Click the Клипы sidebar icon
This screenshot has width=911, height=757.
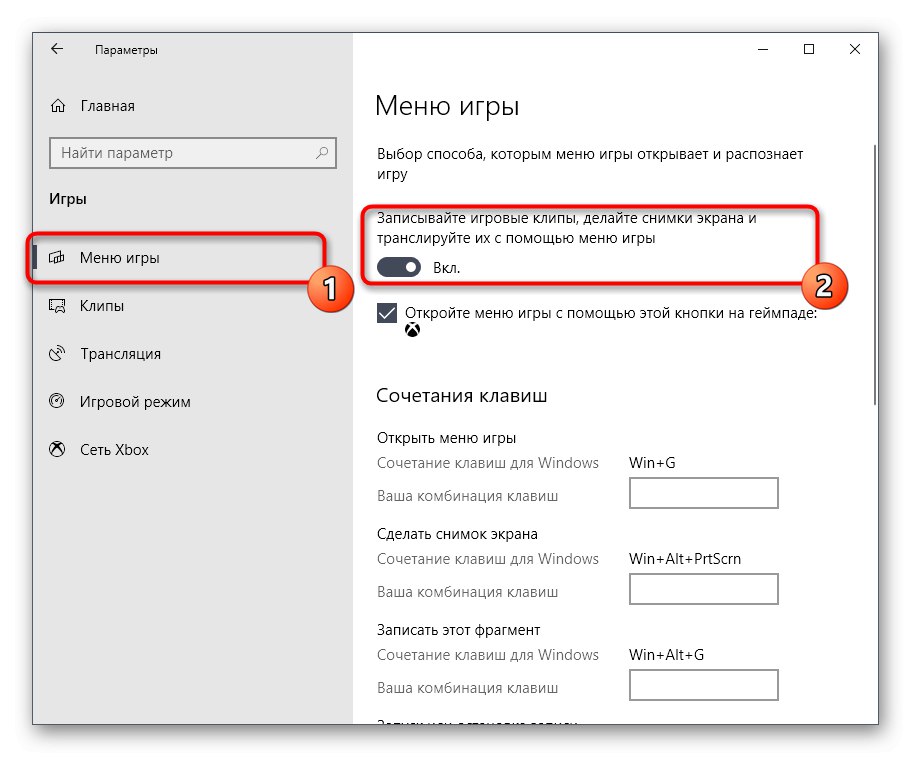coord(59,306)
